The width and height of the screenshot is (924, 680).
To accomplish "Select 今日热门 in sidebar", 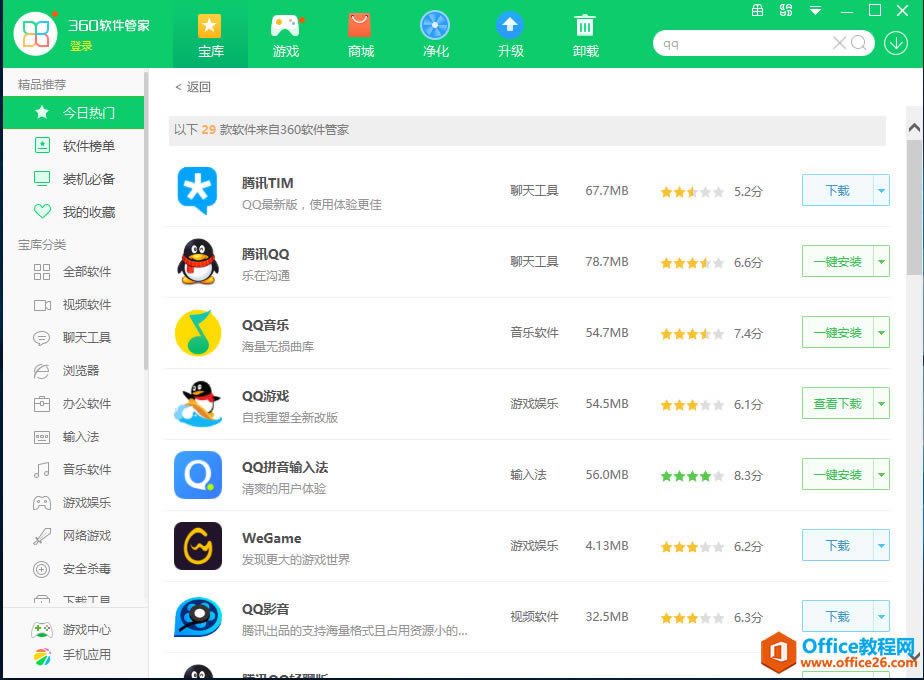I will point(74,112).
